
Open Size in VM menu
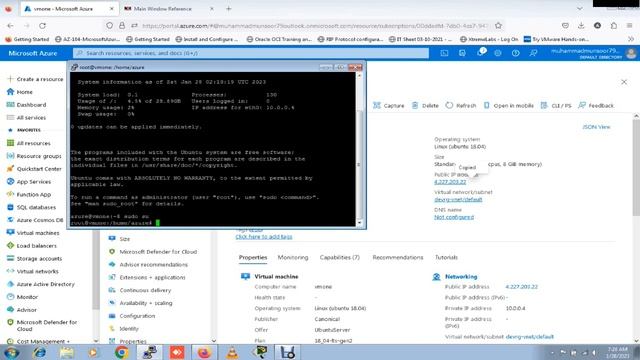[x=119, y=239]
